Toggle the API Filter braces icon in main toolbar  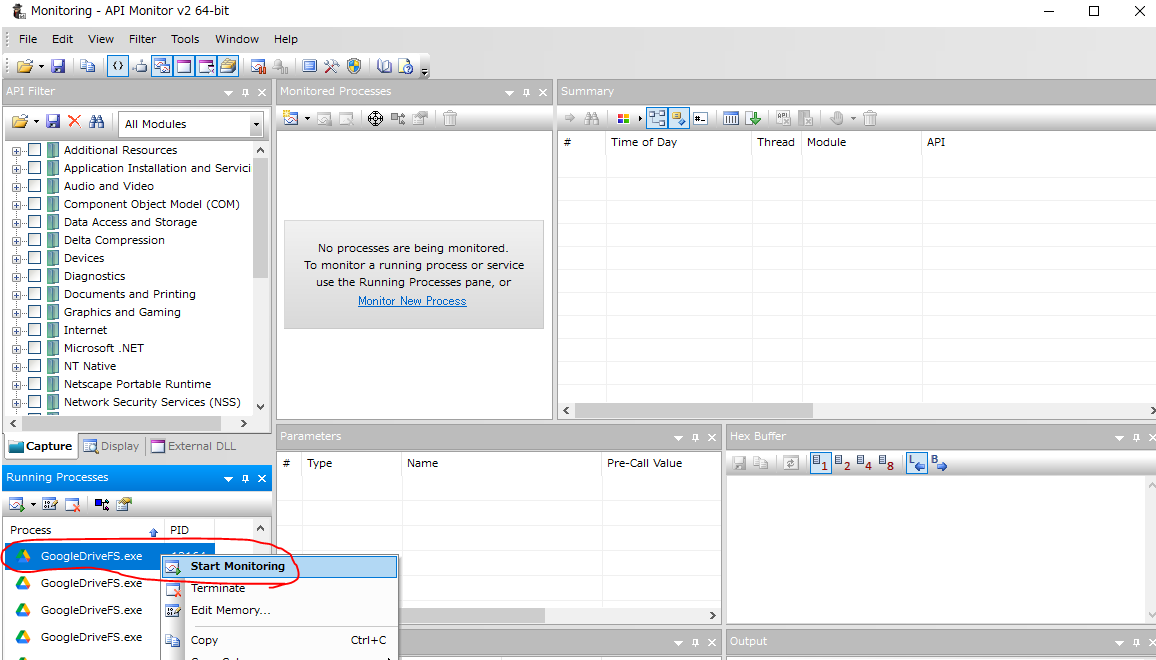click(117, 66)
